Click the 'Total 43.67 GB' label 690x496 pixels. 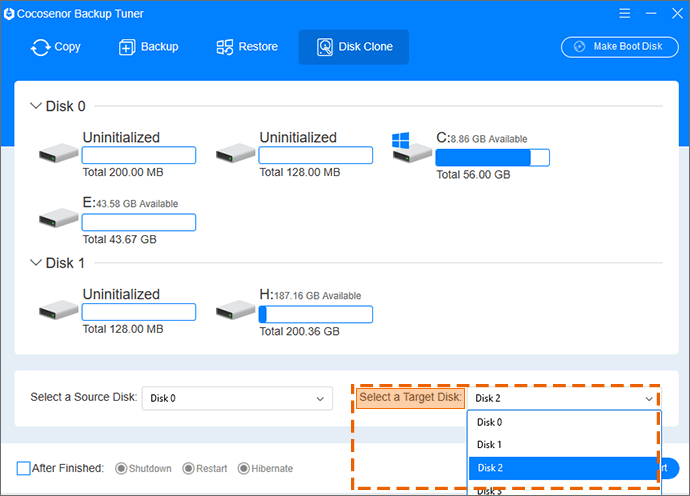[119, 239]
